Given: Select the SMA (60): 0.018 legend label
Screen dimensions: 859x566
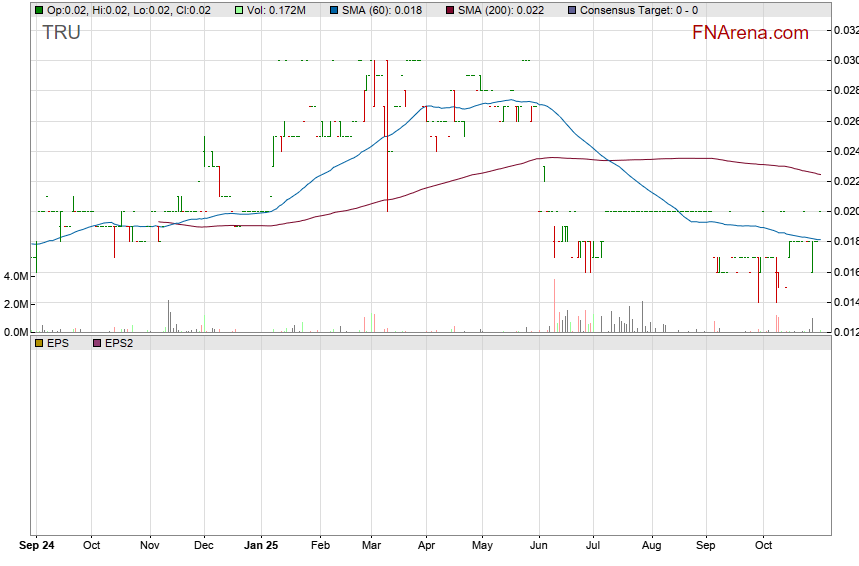Looking at the screenshot, I should click(x=382, y=10).
